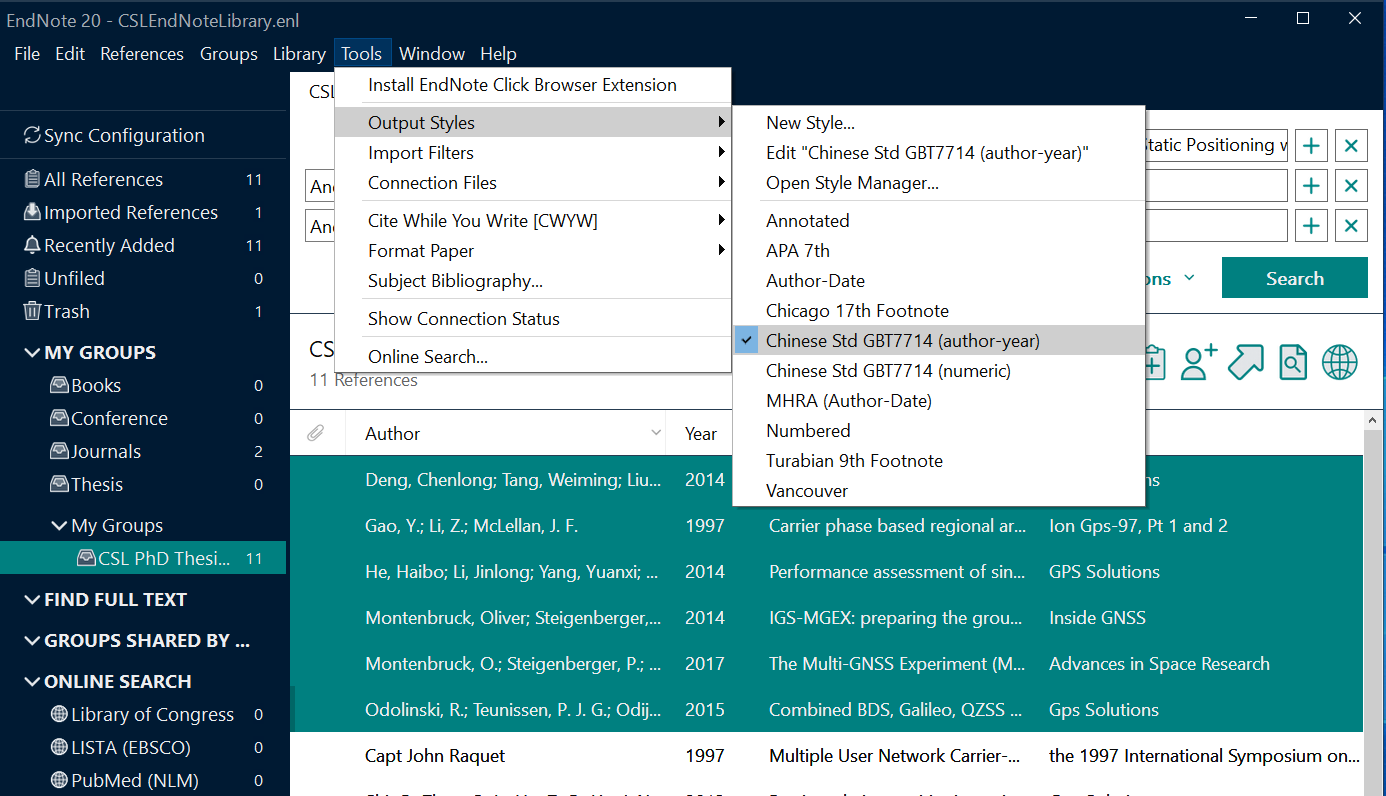The width and height of the screenshot is (1386, 796).
Task: Sort by the Year column header
Action: [x=701, y=434]
